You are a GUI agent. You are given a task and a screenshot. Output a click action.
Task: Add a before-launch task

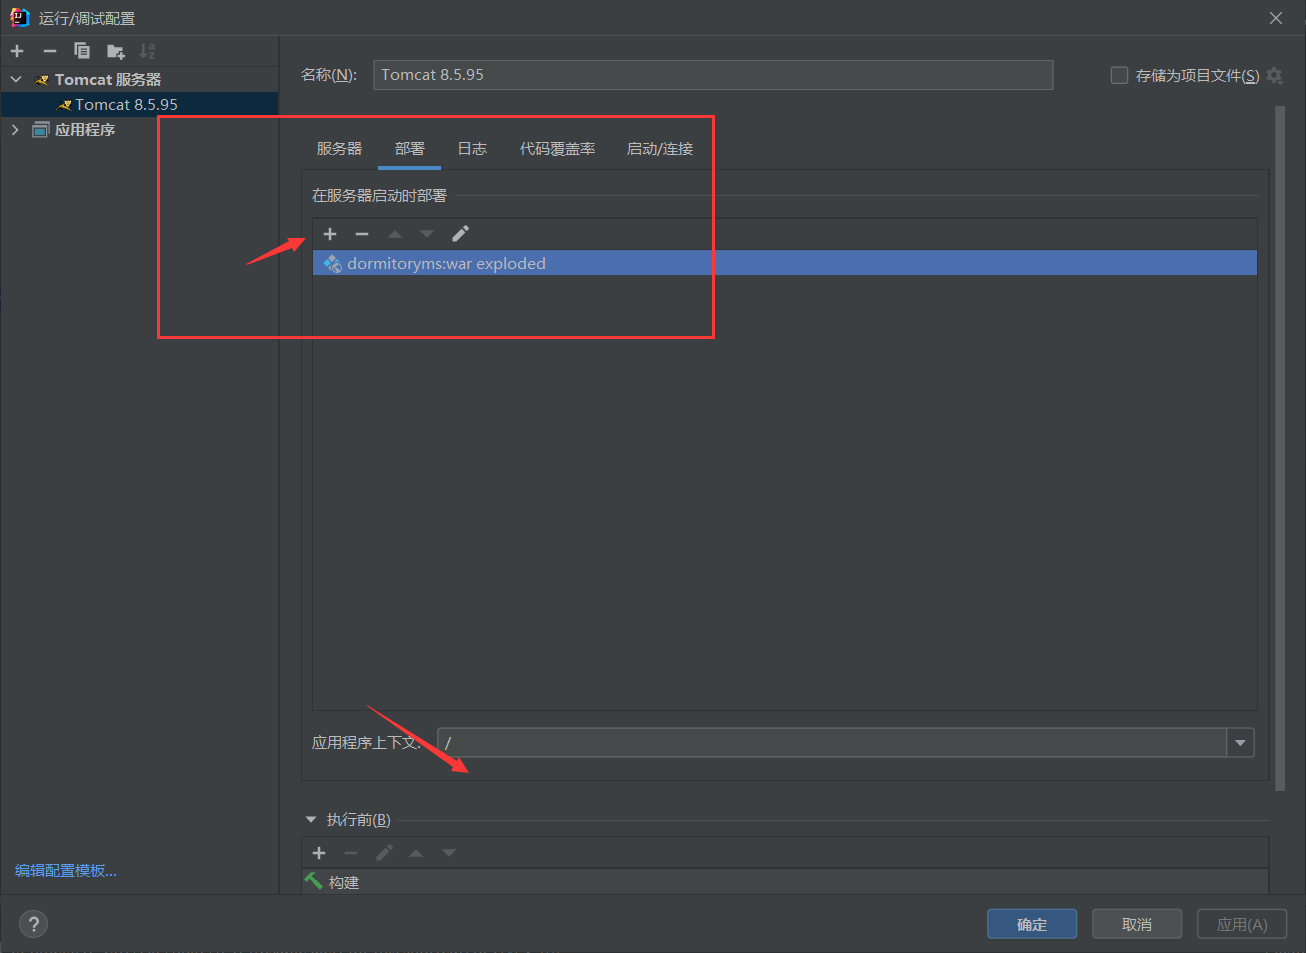(319, 853)
